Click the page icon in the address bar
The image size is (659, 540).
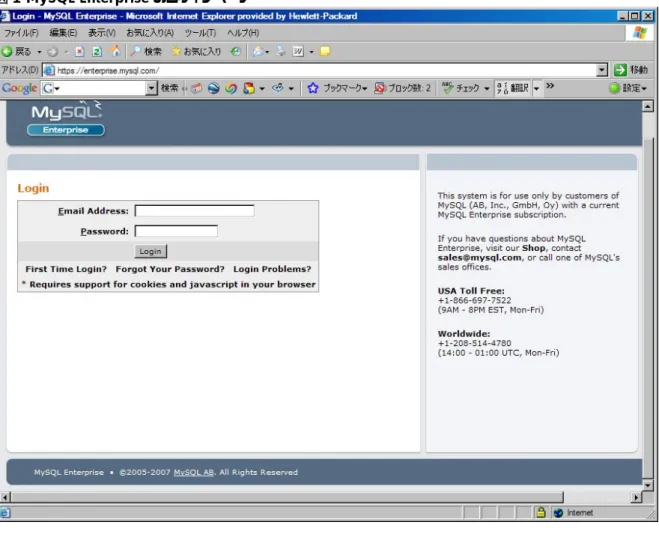pyautogui.click(x=49, y=70)
